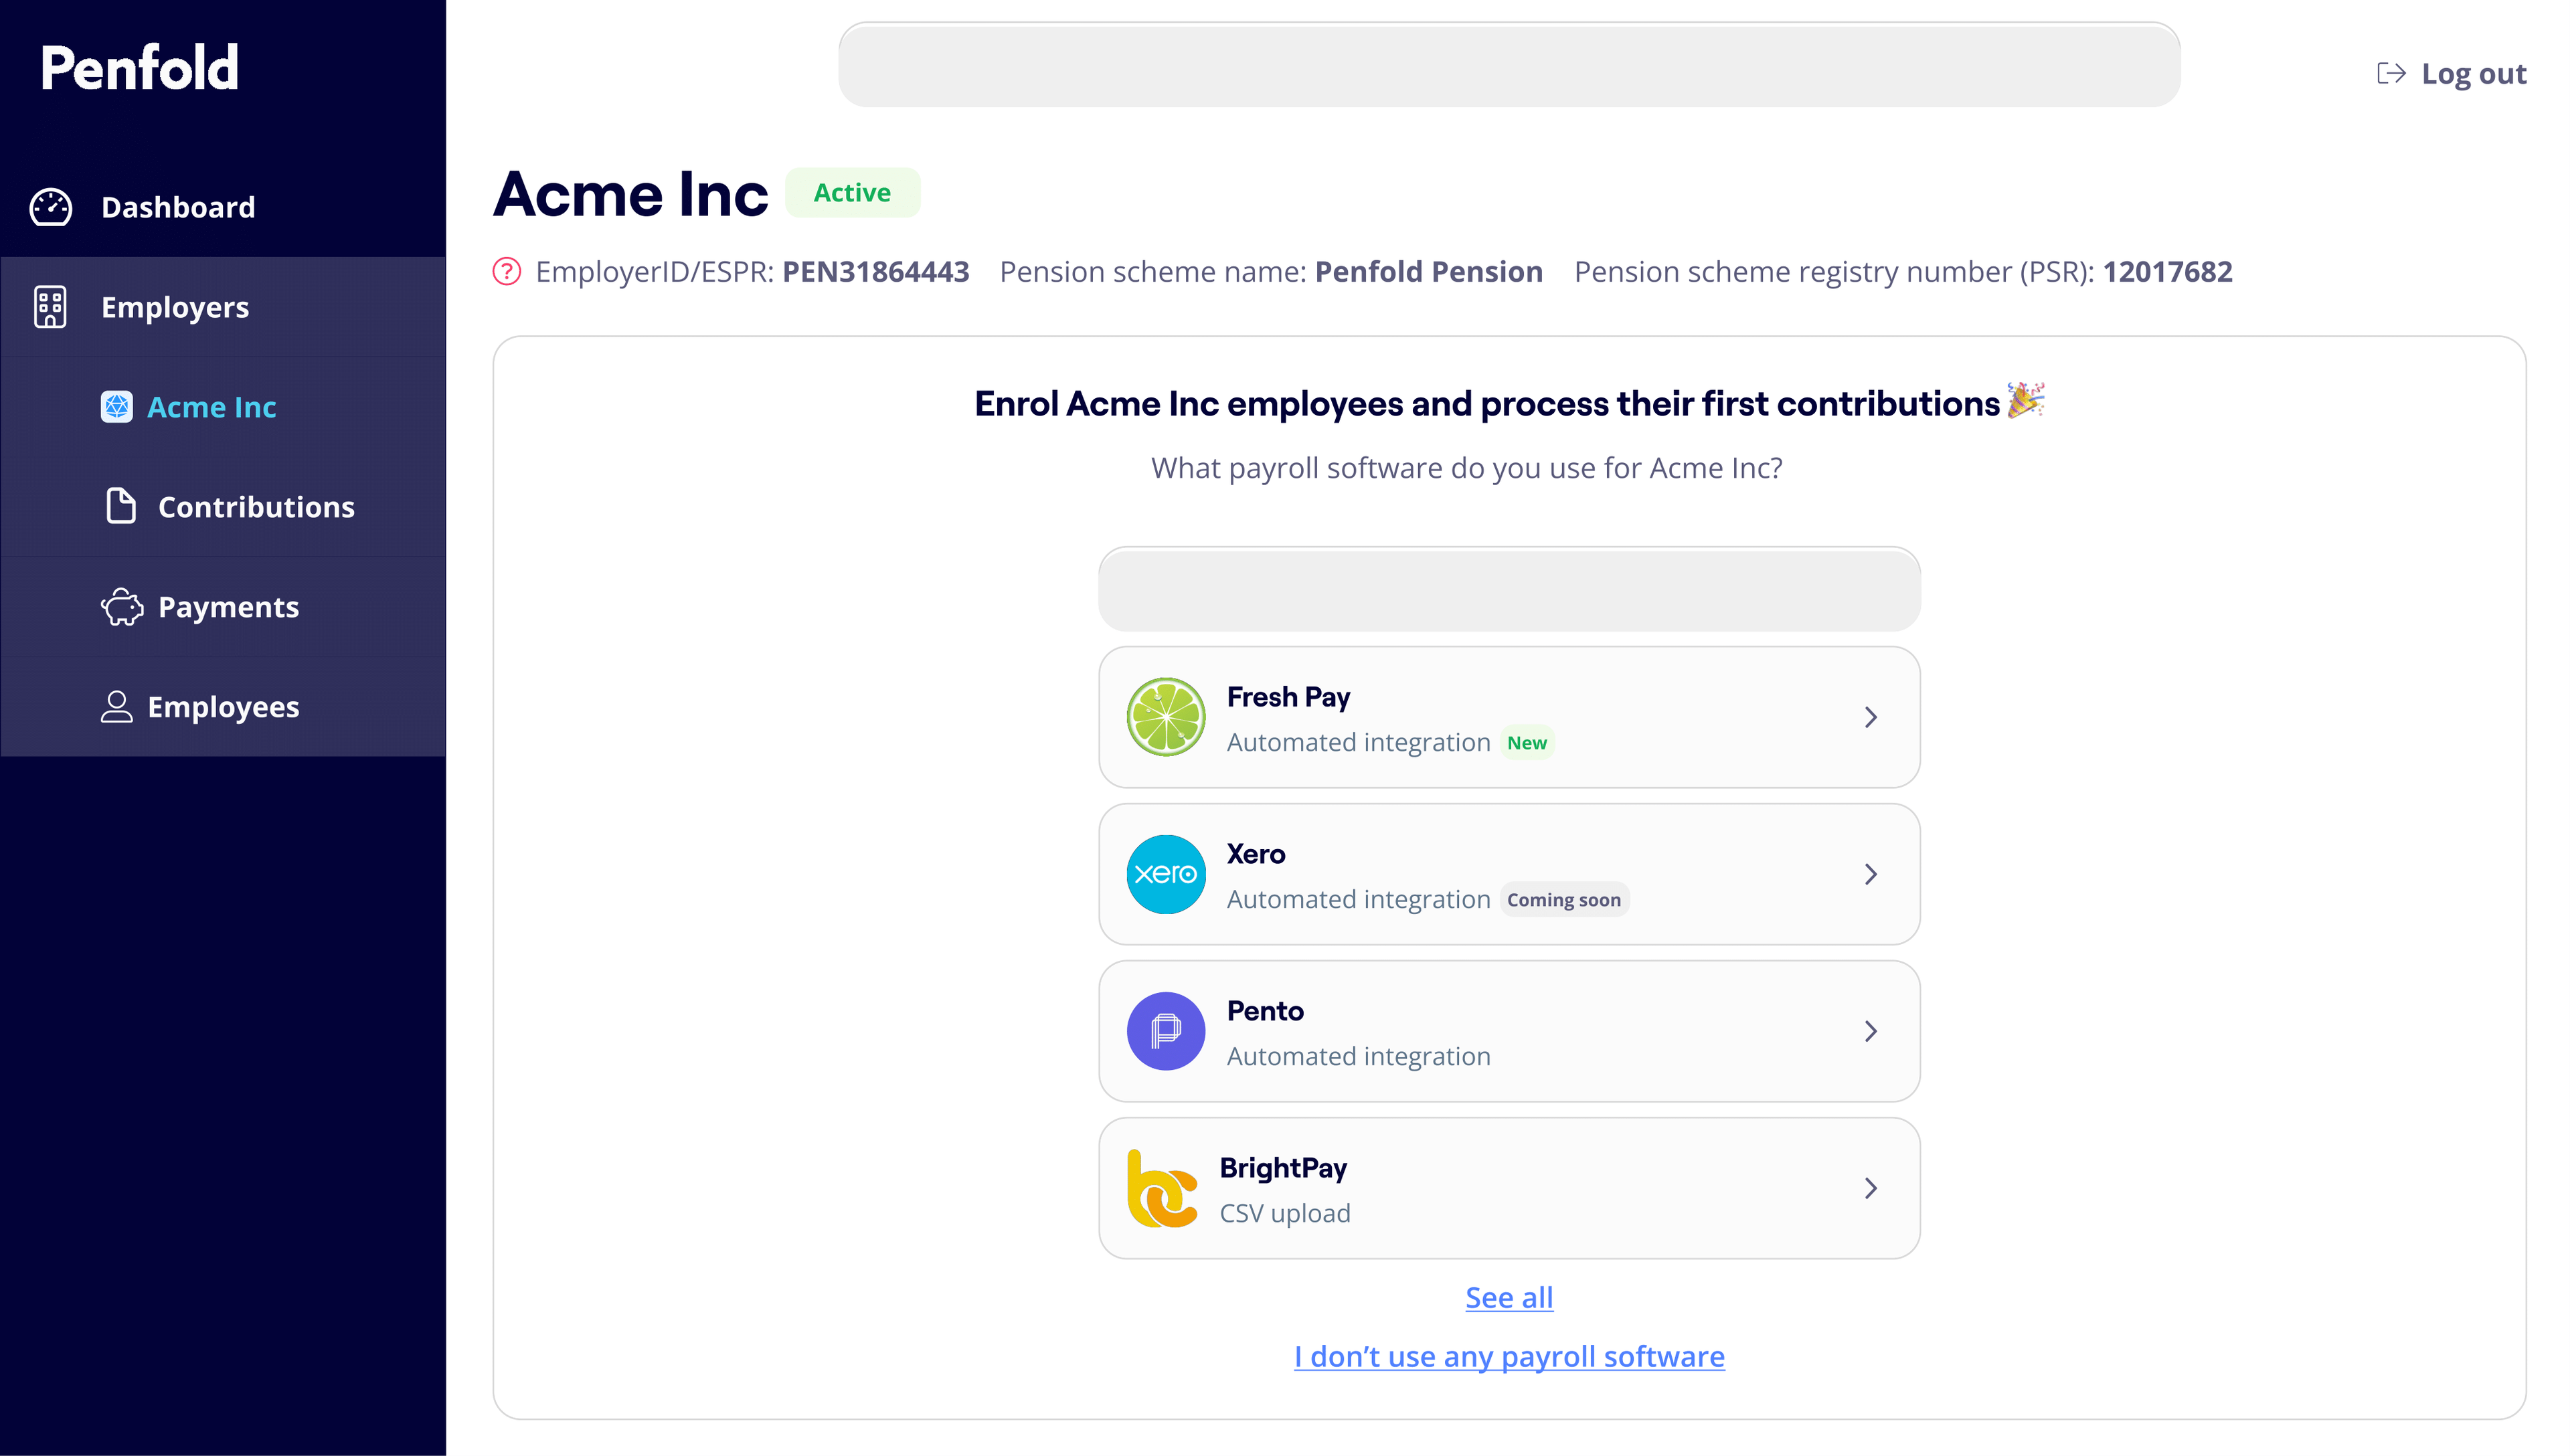Click the Employees person icon
This screenshot has height=1456, width=2570.
pos(116,707)
